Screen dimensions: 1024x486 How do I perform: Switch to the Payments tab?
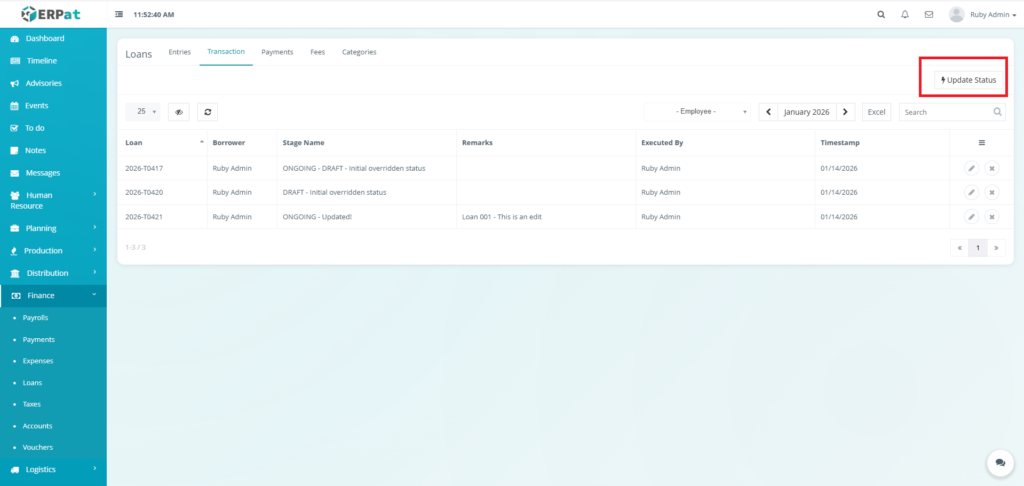tap(277, 52)
